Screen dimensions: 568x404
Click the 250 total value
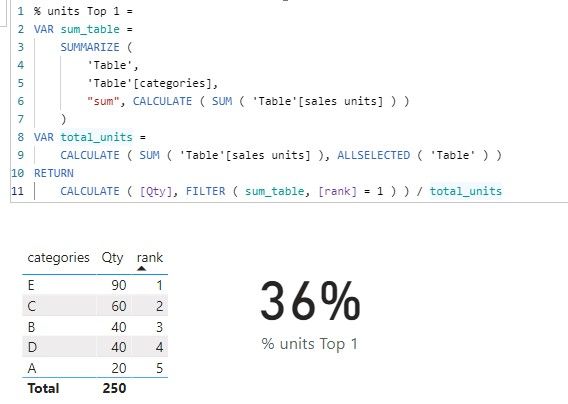click(x=114, y=388)
